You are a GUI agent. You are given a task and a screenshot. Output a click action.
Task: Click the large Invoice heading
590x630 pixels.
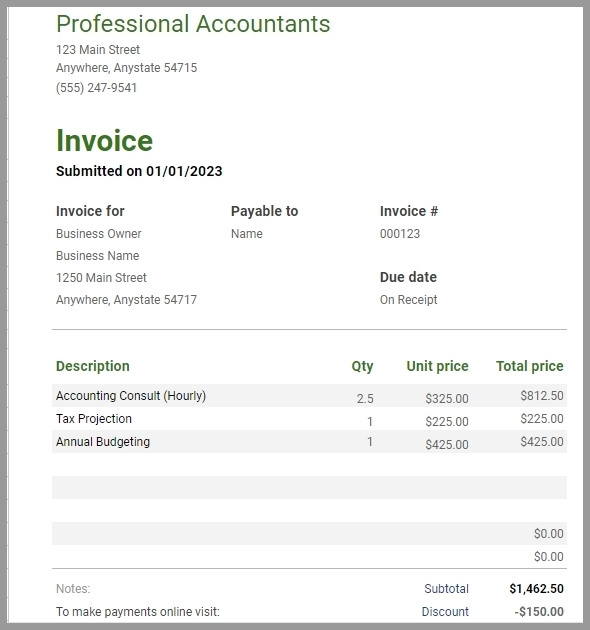104,141
